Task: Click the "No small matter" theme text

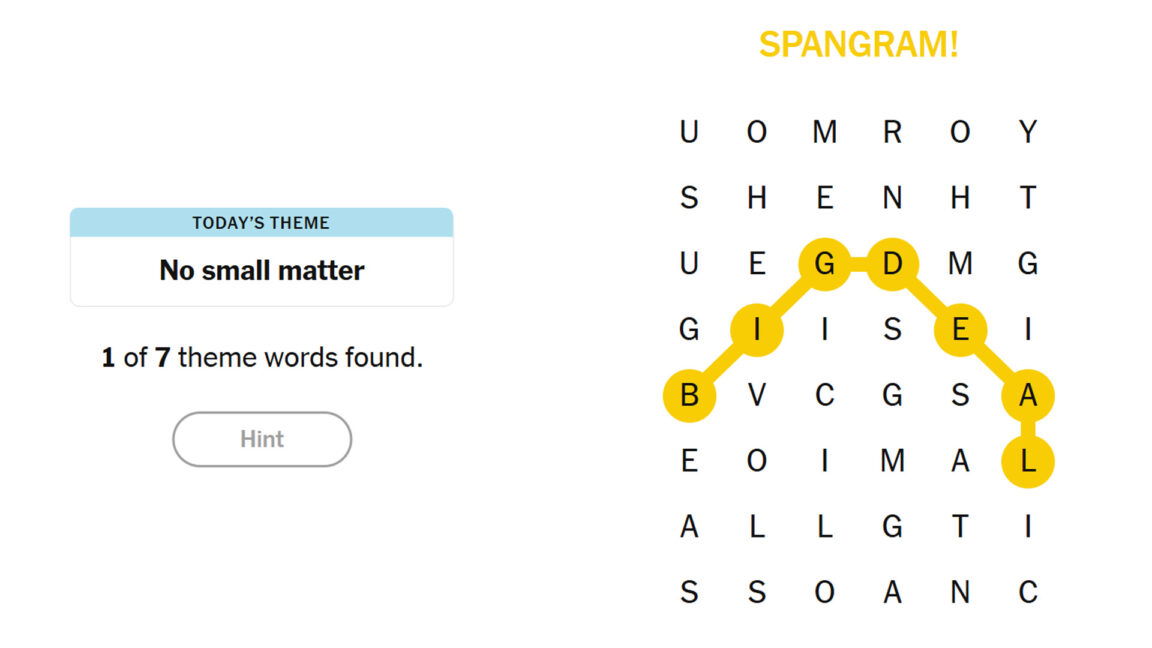Action: click(262, 270)
